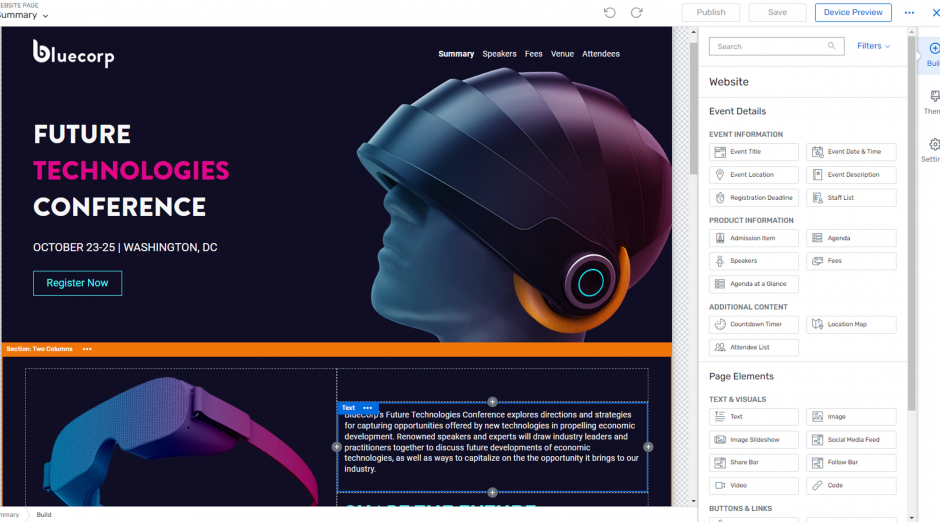Click the redo arrow icon
The width and height of the screenshot is (940, 522).
(x=636, y=12)
